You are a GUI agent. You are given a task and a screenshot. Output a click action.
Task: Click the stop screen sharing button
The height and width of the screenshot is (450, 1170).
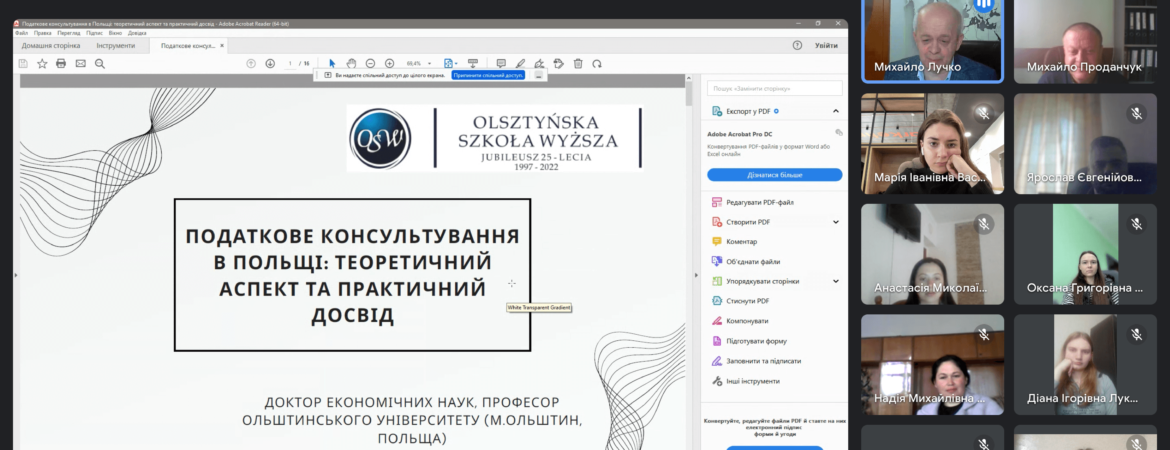tap(488, 75)
